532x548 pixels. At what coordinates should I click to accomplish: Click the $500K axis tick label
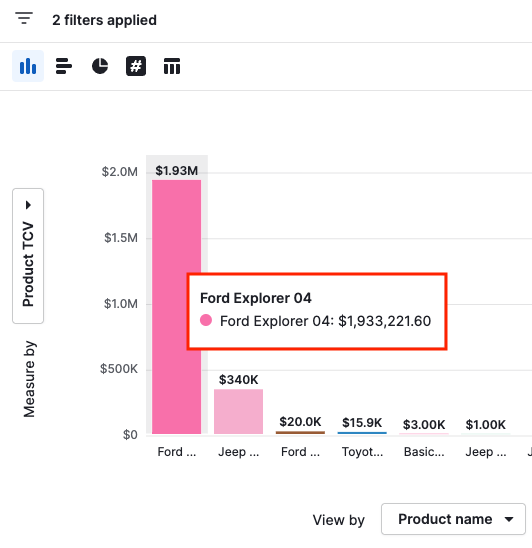point(119,369)
